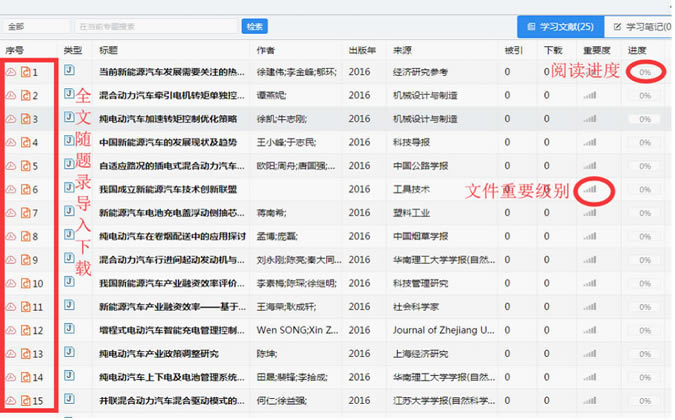Viewport: 675px width, 420px height.
Task: Click the importance bars icon in row 2
Action: pyautogui.click(x=590, y=95)
